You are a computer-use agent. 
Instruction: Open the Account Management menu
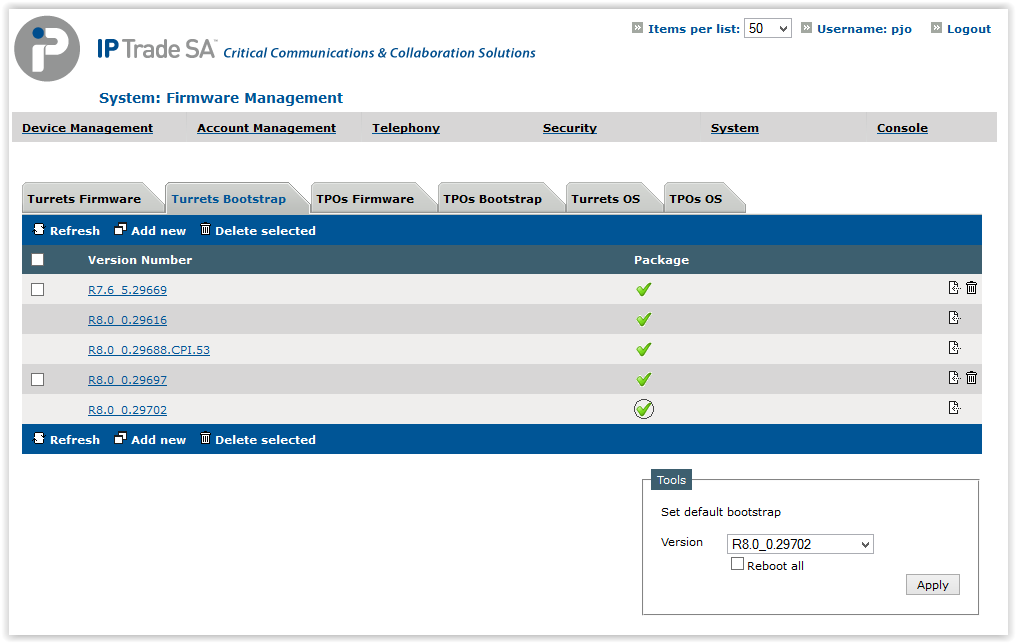(266, 128)
